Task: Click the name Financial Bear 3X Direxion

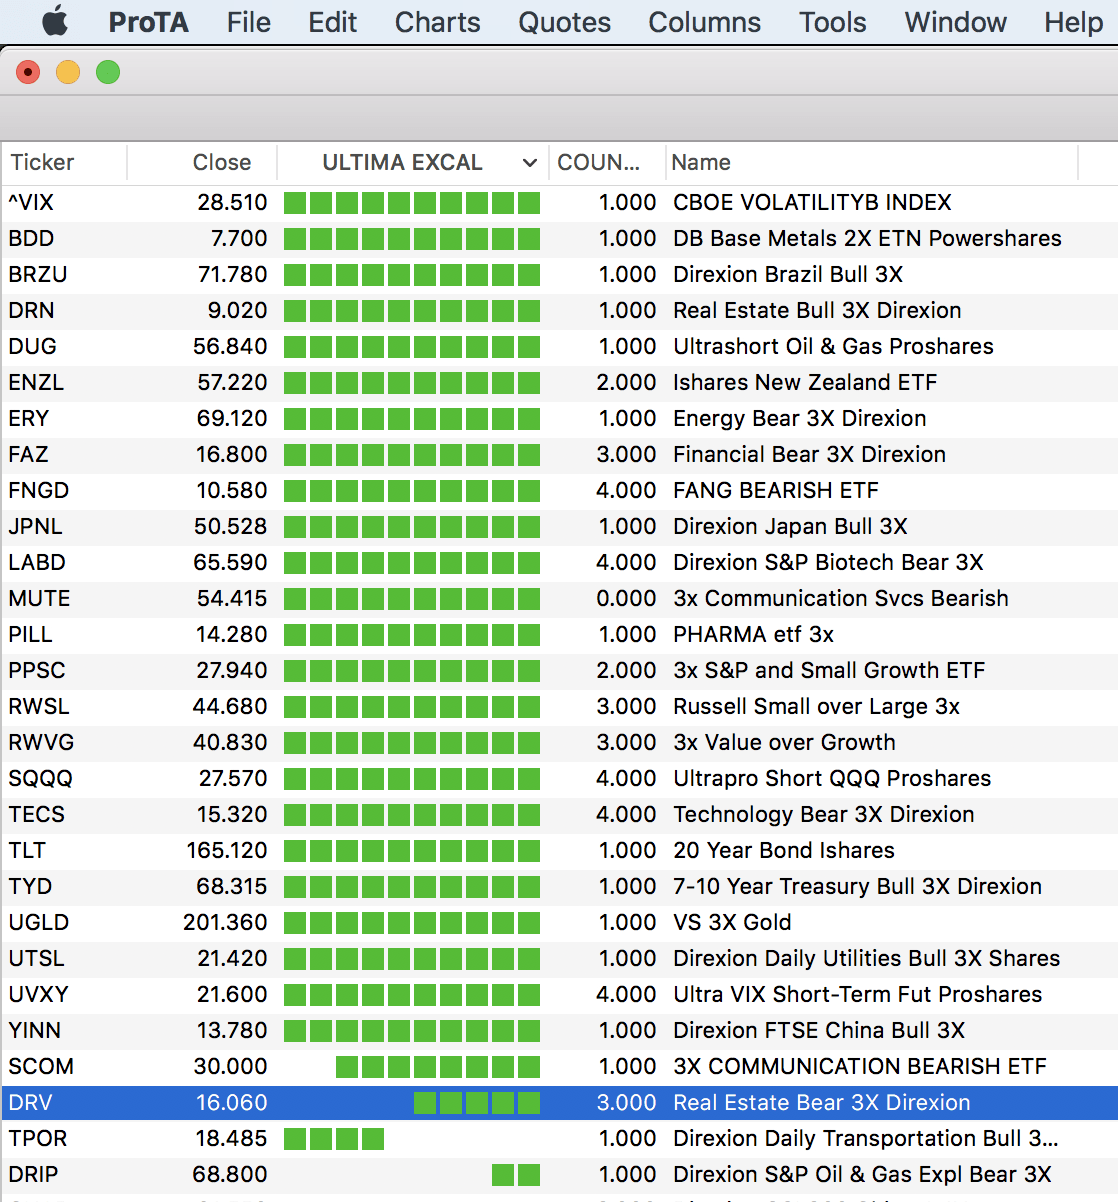Action: (x=809, y=454)
